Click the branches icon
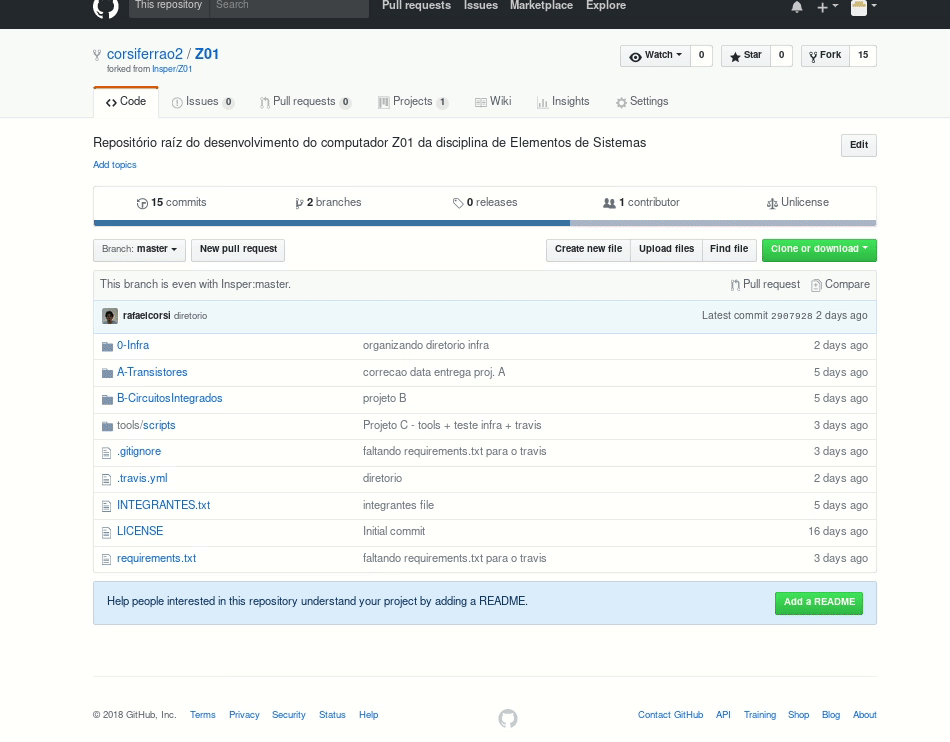Viewport: 950px width, 742px height. (x=299, y=203)
